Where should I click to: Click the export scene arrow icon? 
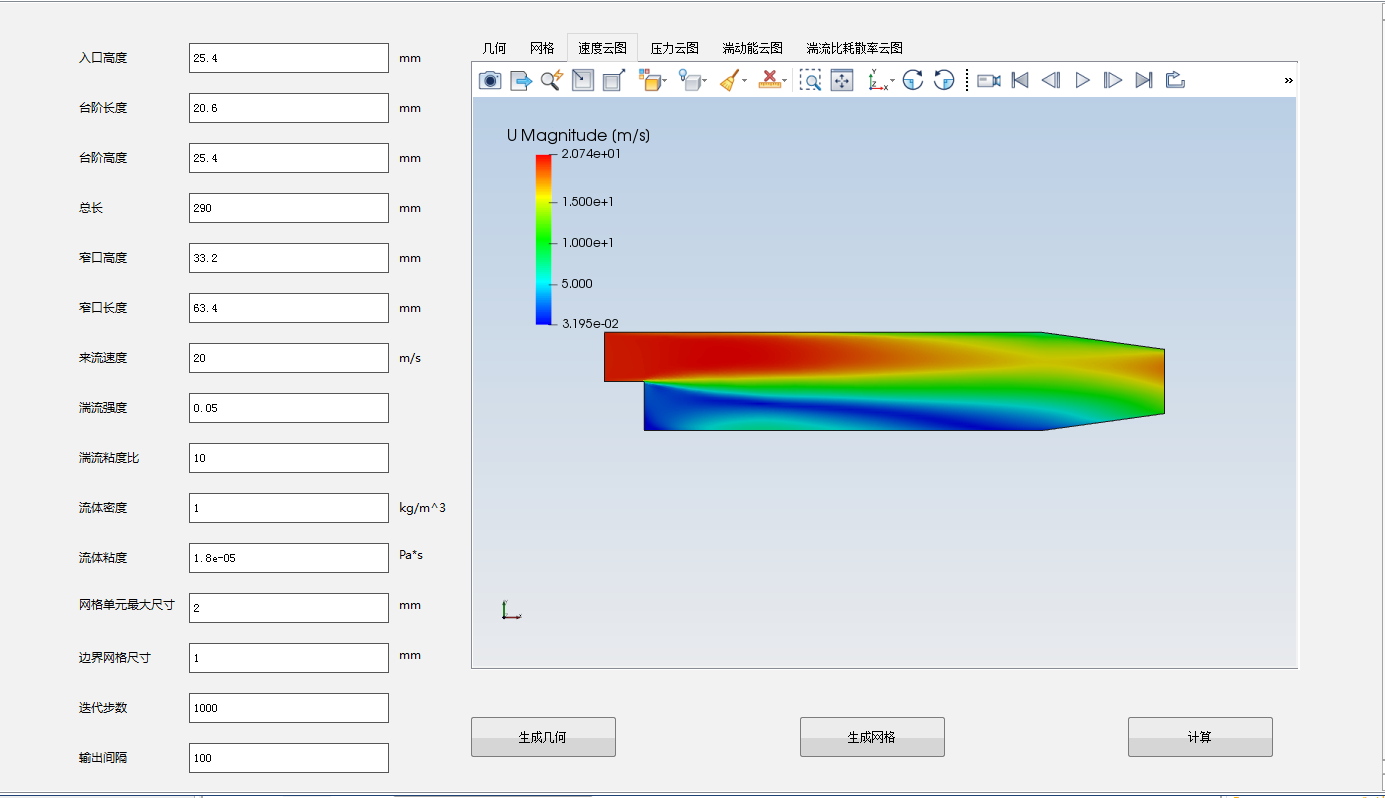pyautogui.click(x=521, y=80)
